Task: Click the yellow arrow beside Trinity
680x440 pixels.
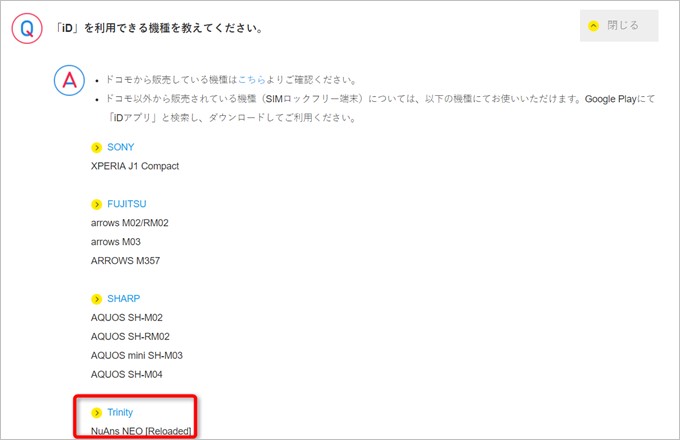Action: 97,412
